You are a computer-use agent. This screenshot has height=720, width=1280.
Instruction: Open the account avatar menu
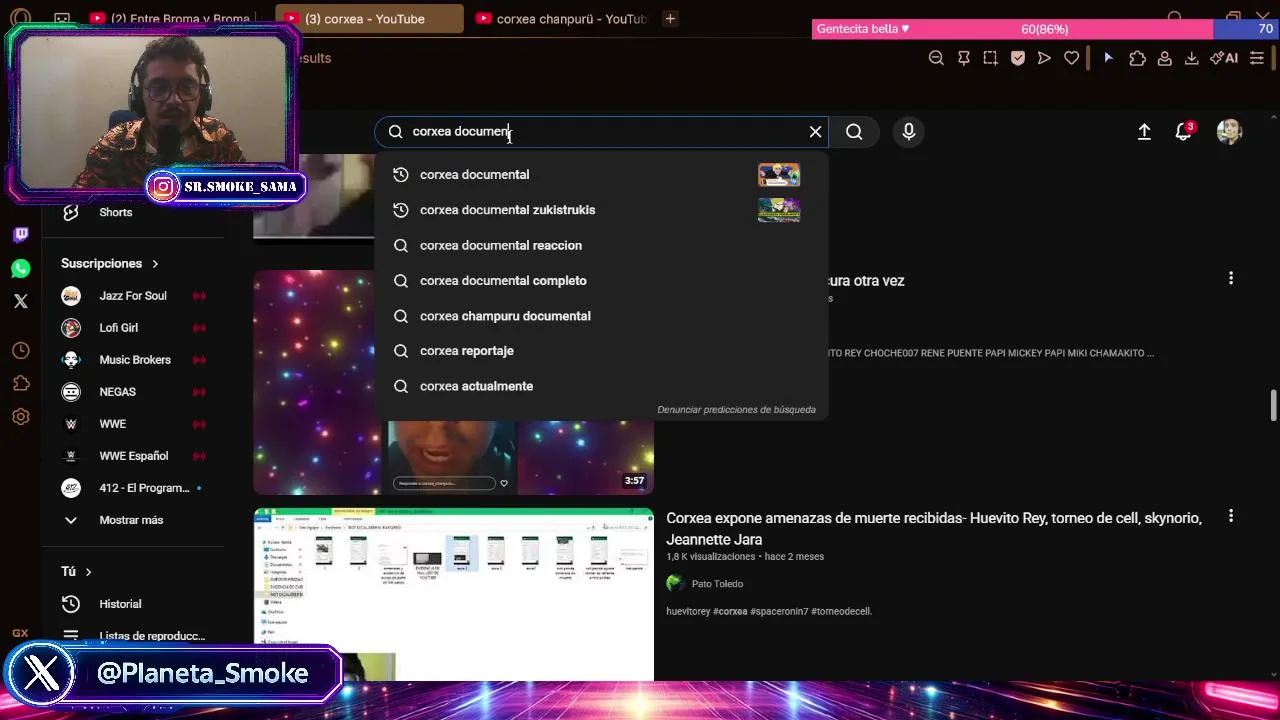pyautogui.click(x=1229, y=132)
